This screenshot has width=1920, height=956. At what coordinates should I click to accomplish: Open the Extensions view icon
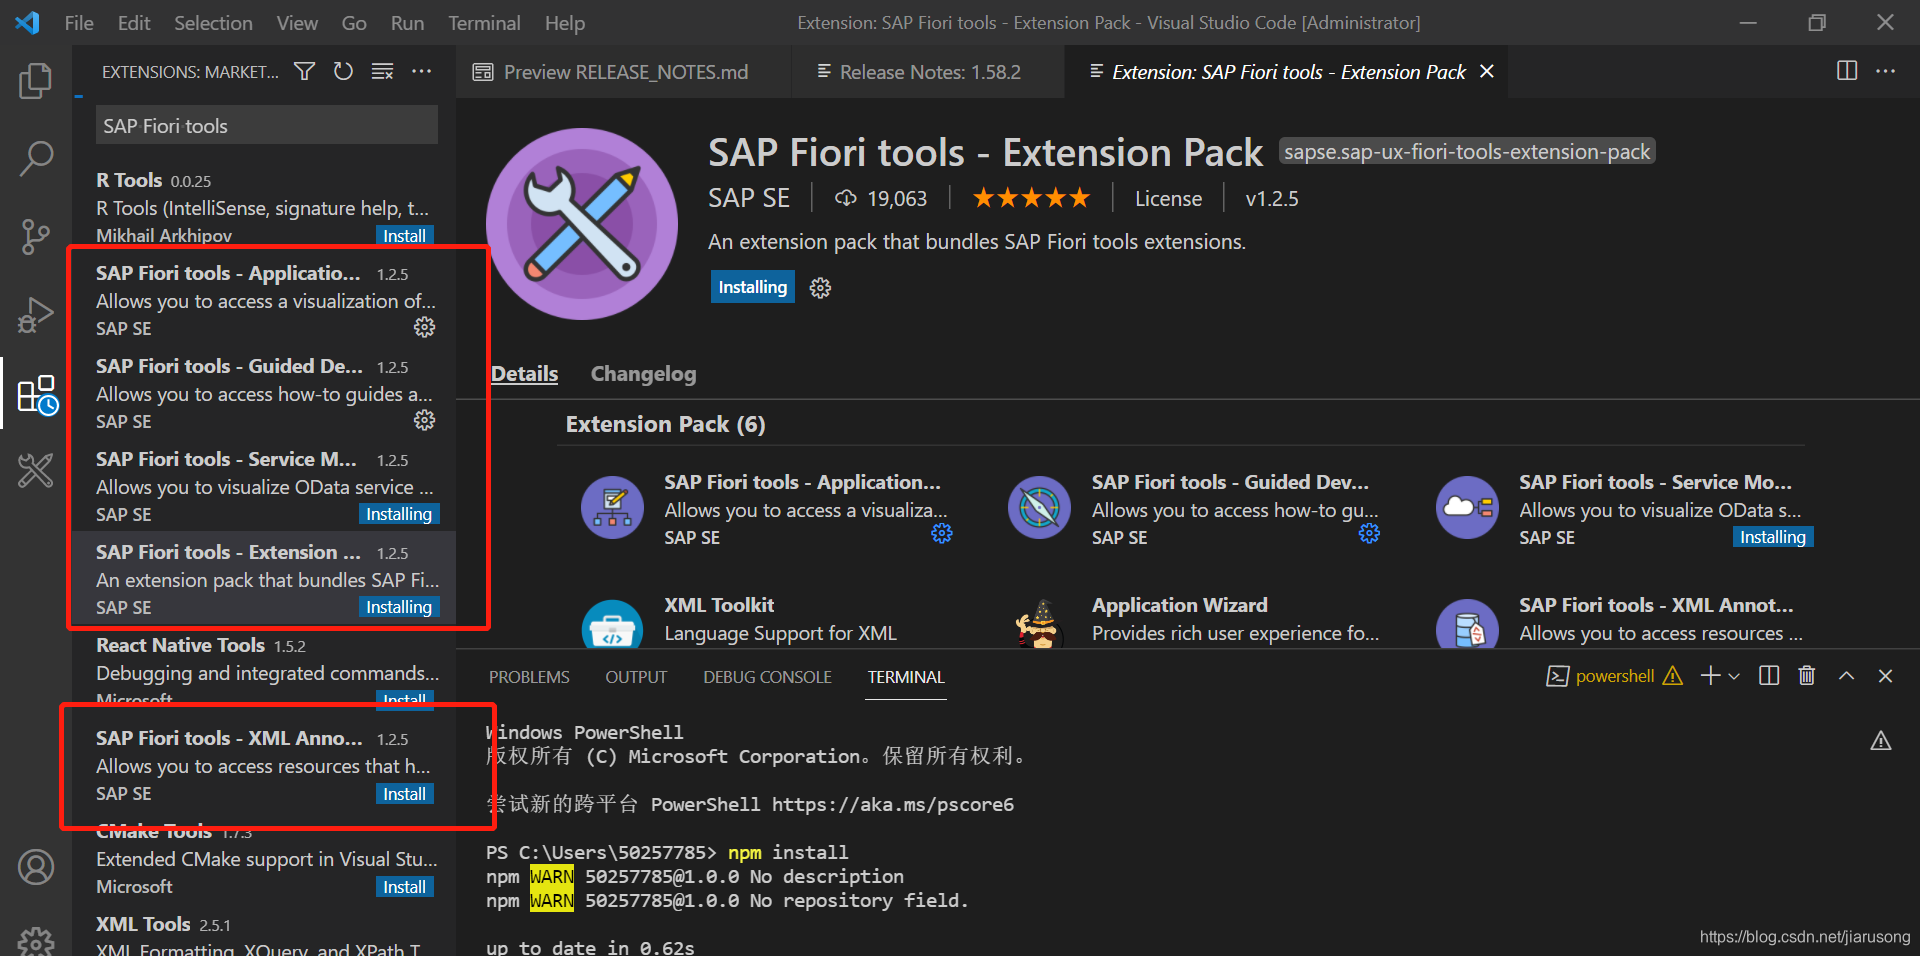tap(38, 395)
